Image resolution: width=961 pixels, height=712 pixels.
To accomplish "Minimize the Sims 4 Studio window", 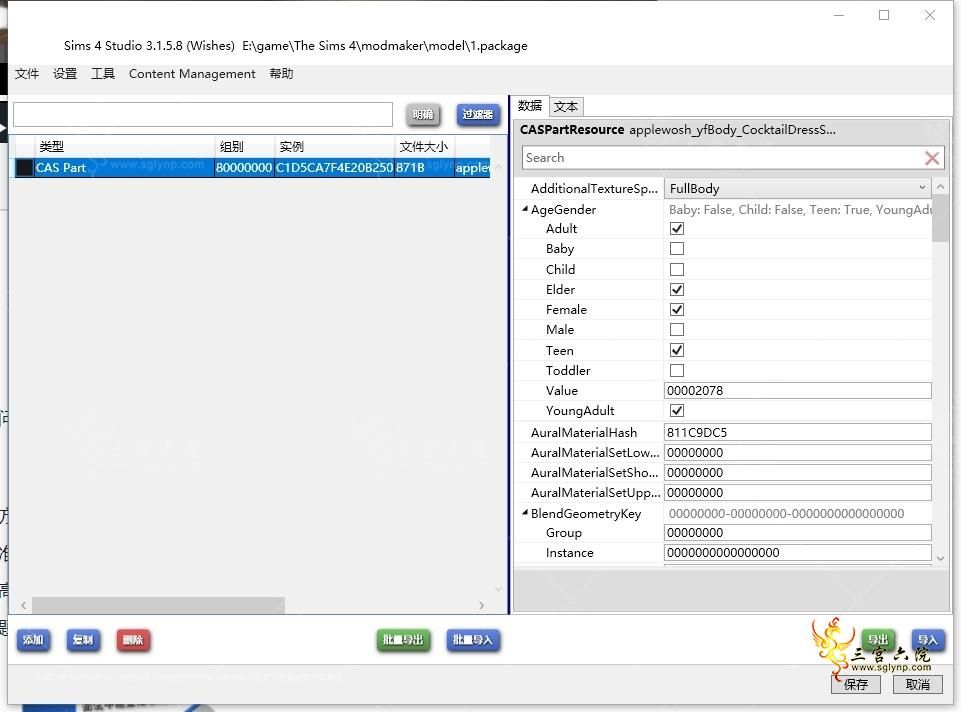I will (x=838, y=15).
